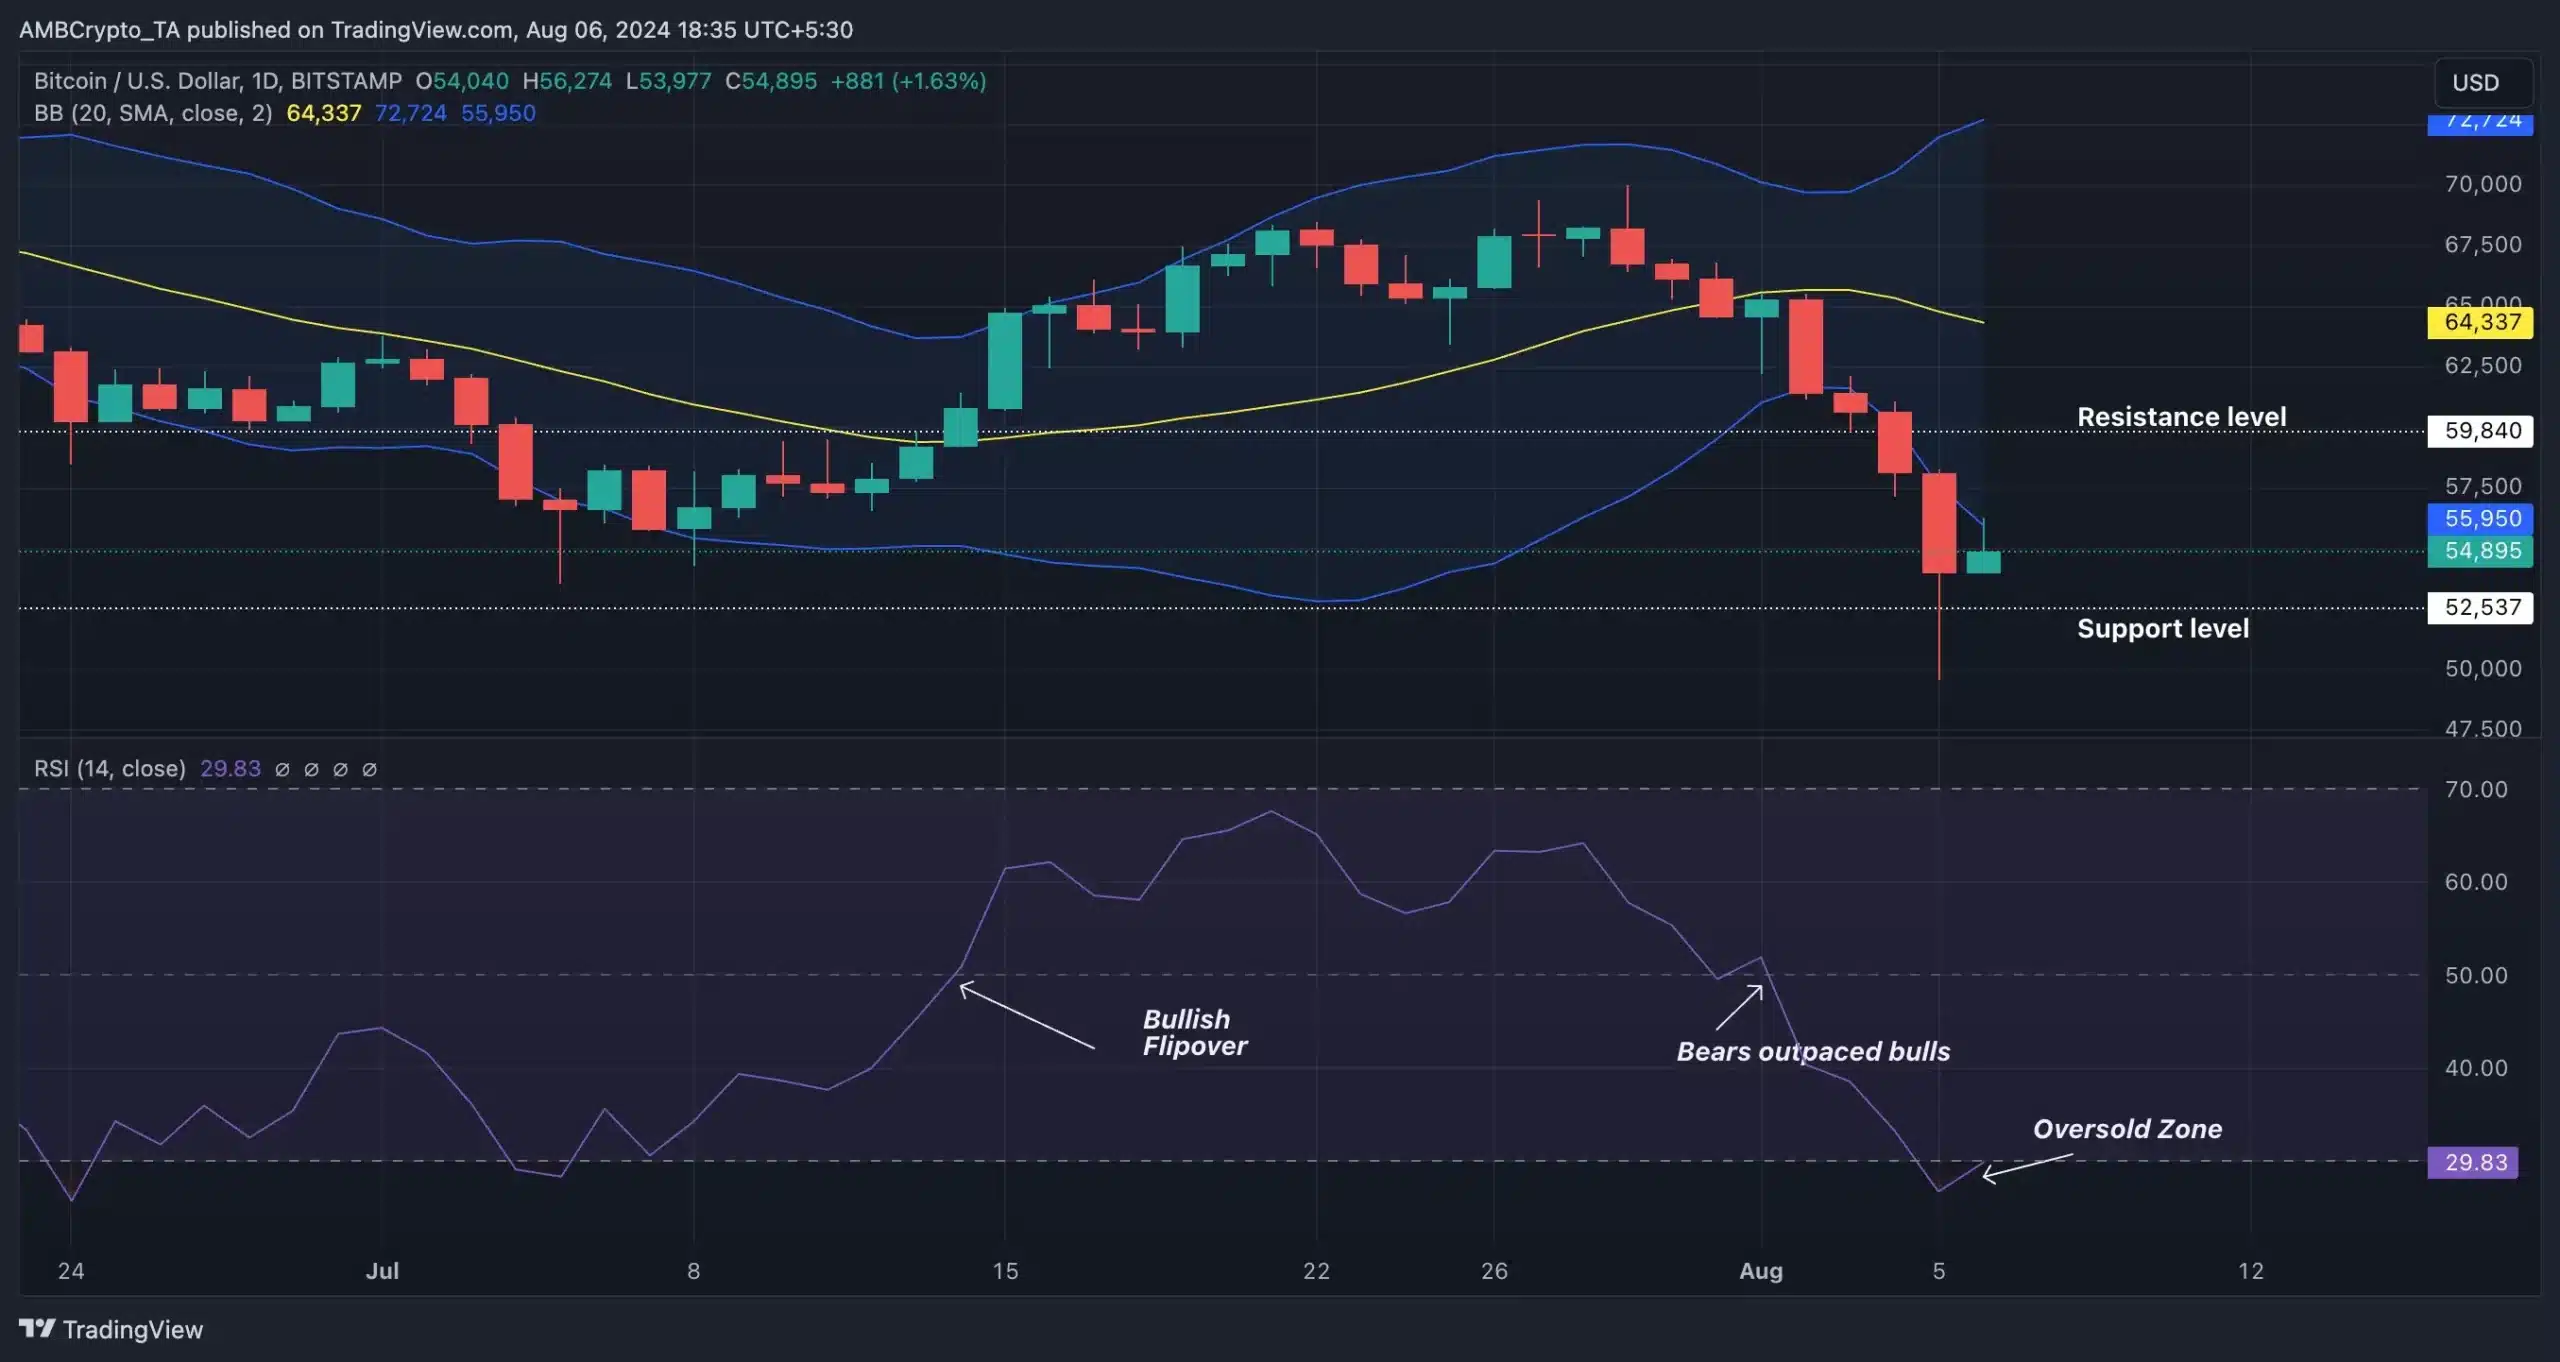Click the 12 date tick on time axis
This screenshot has height=1362, width=2560.
[x=2250, y=1271]
